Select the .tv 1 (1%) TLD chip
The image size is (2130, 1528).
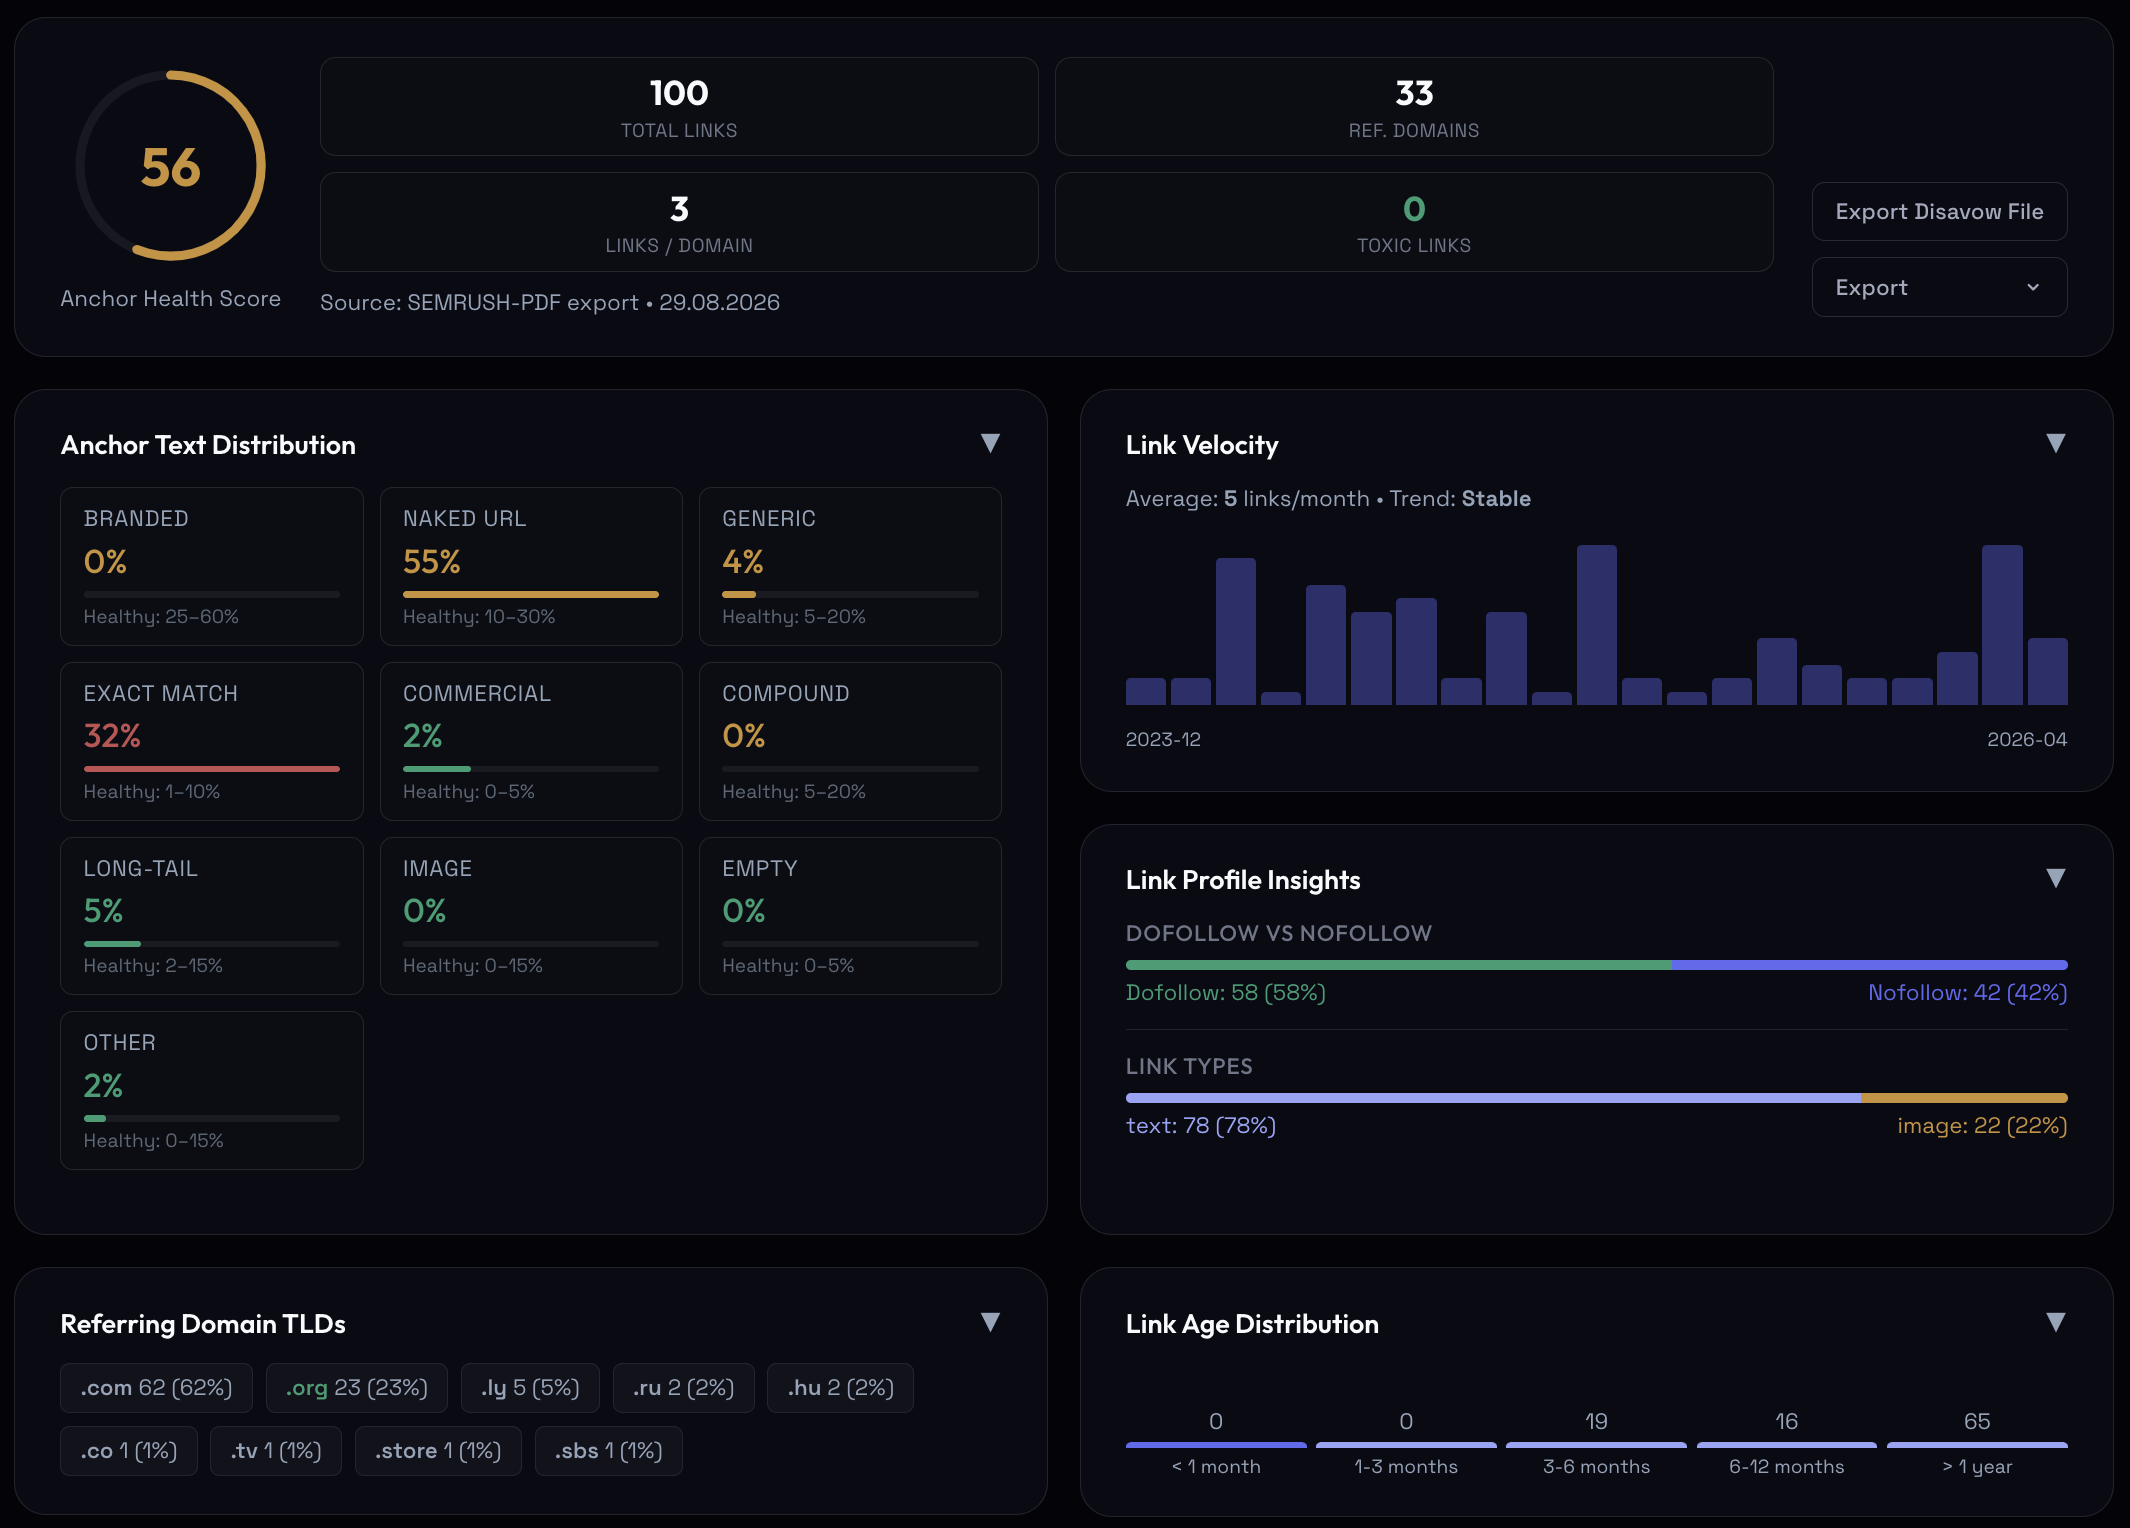[276, 1451]
